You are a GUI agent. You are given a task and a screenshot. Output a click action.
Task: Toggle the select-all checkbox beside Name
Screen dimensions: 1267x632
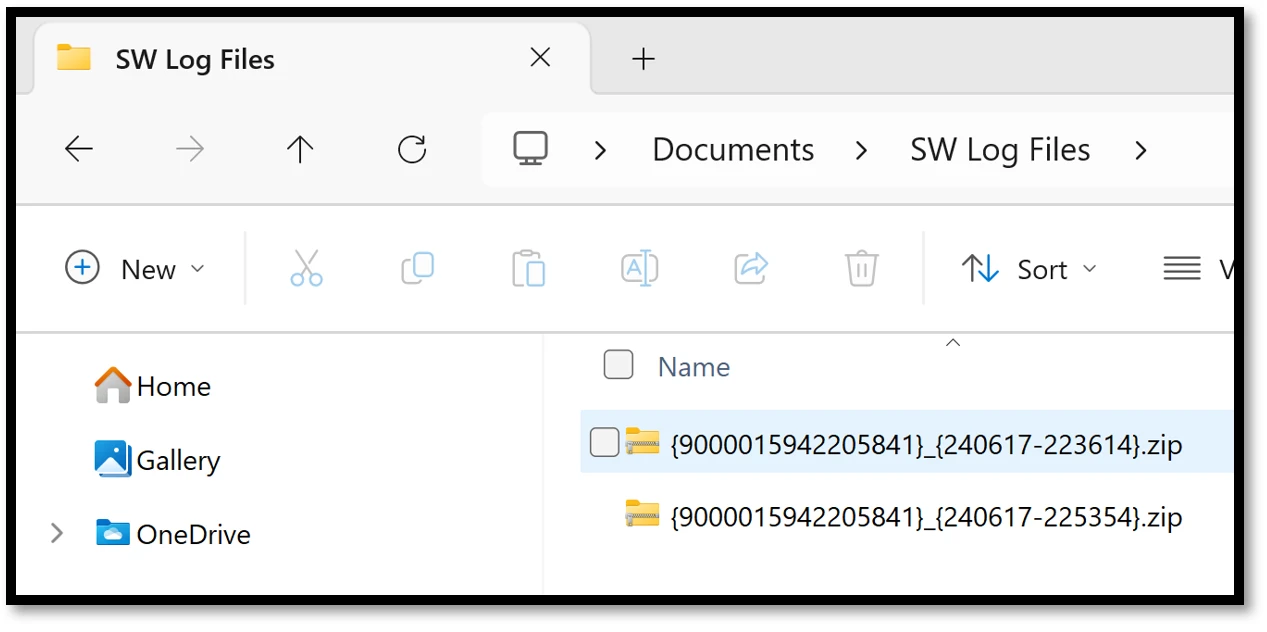(x=618, y=366)
